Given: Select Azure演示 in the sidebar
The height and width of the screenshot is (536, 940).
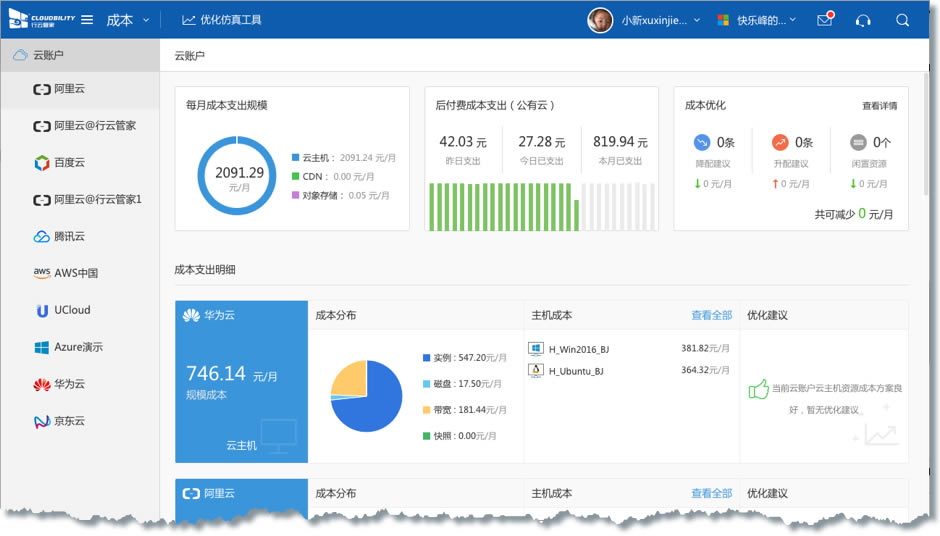Looking at the screenshot, I should 80,347.
